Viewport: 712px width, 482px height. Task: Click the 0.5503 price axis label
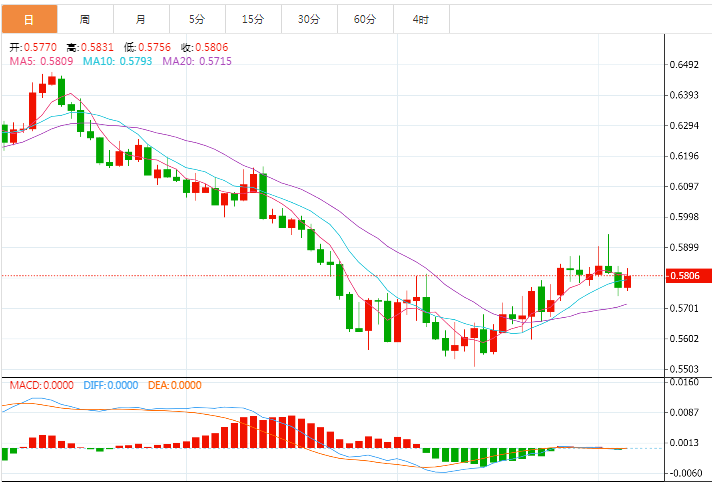click(684, 369)
